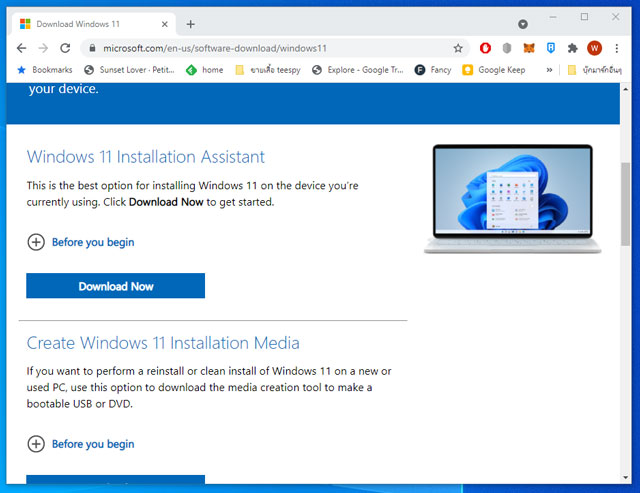
Task: Expand Before you begin under Installation Media
Action: (81, 444)
